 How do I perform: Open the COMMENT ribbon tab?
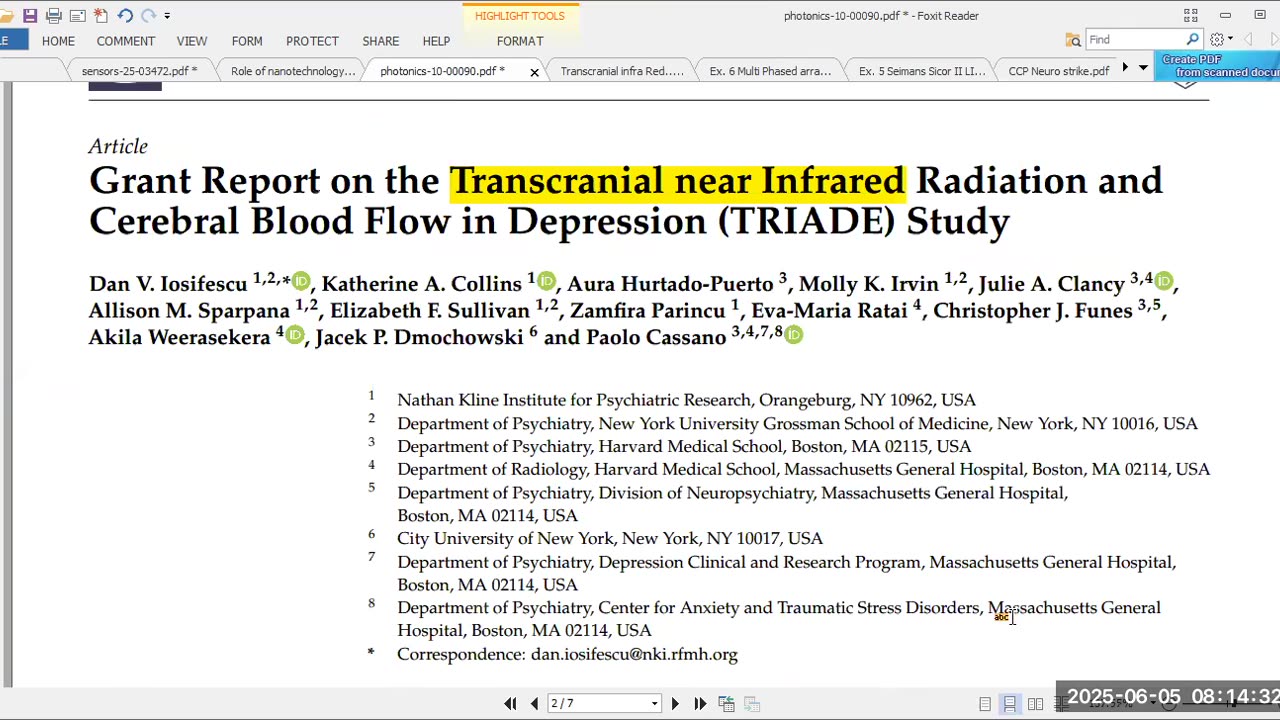(x=126, y=41)
